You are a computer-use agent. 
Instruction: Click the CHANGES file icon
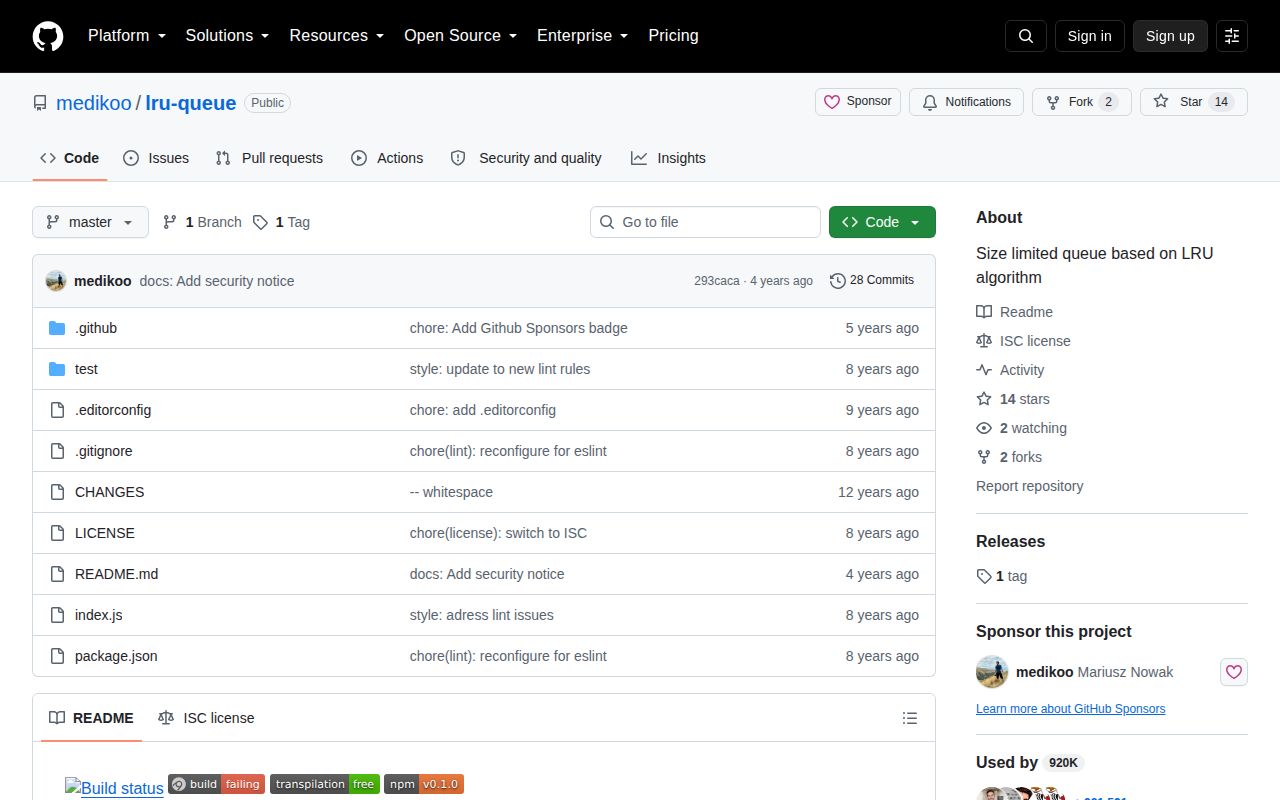point(57,492)
